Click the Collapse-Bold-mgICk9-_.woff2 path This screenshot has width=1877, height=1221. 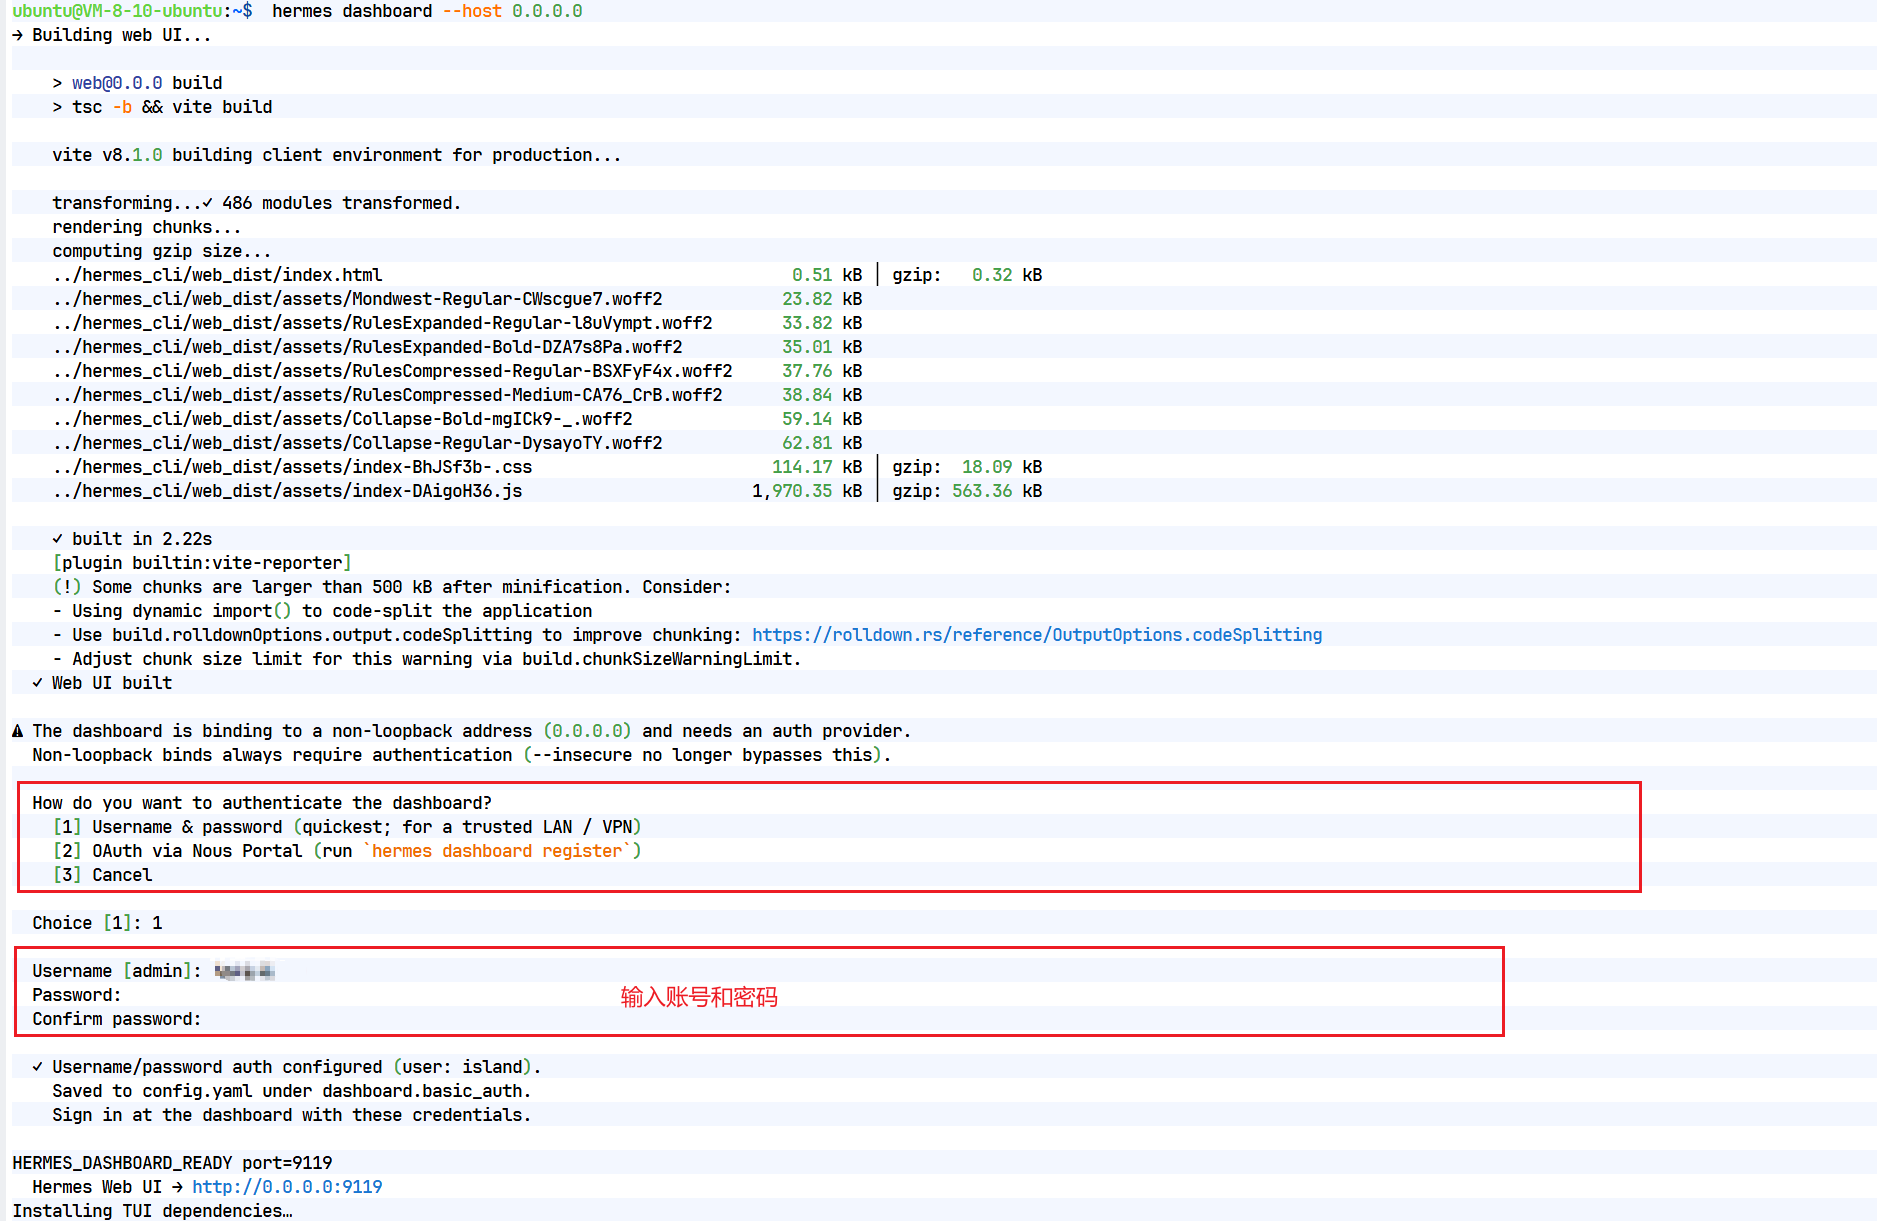coord(342,419)
